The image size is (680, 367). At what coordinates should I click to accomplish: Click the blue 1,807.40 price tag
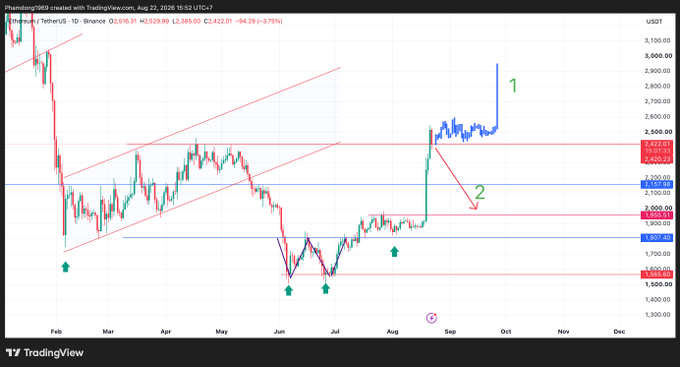(657, 238)
